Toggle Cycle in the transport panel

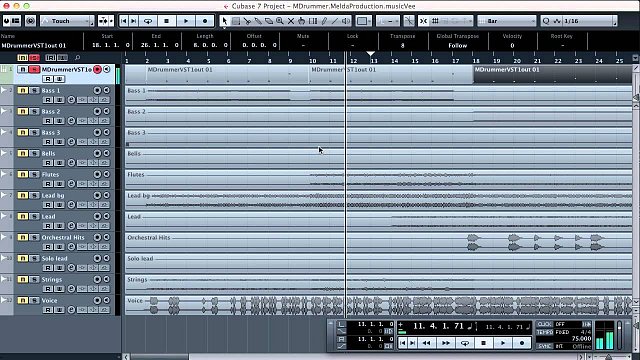click(464, 343)
